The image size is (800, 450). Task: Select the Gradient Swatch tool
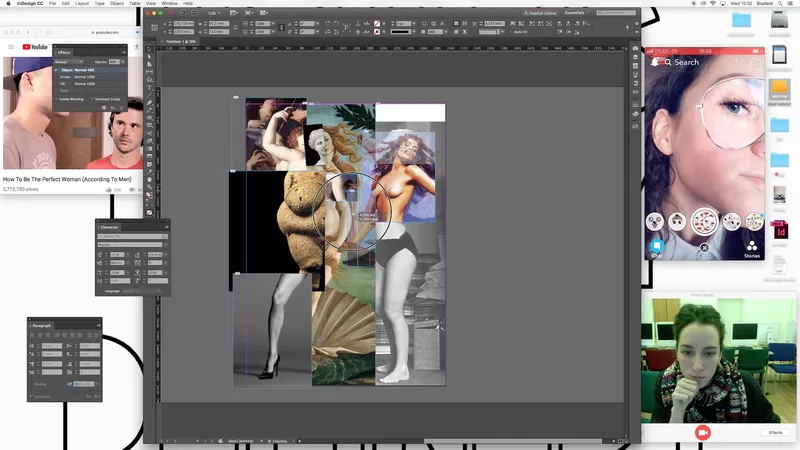coord(149,148)
